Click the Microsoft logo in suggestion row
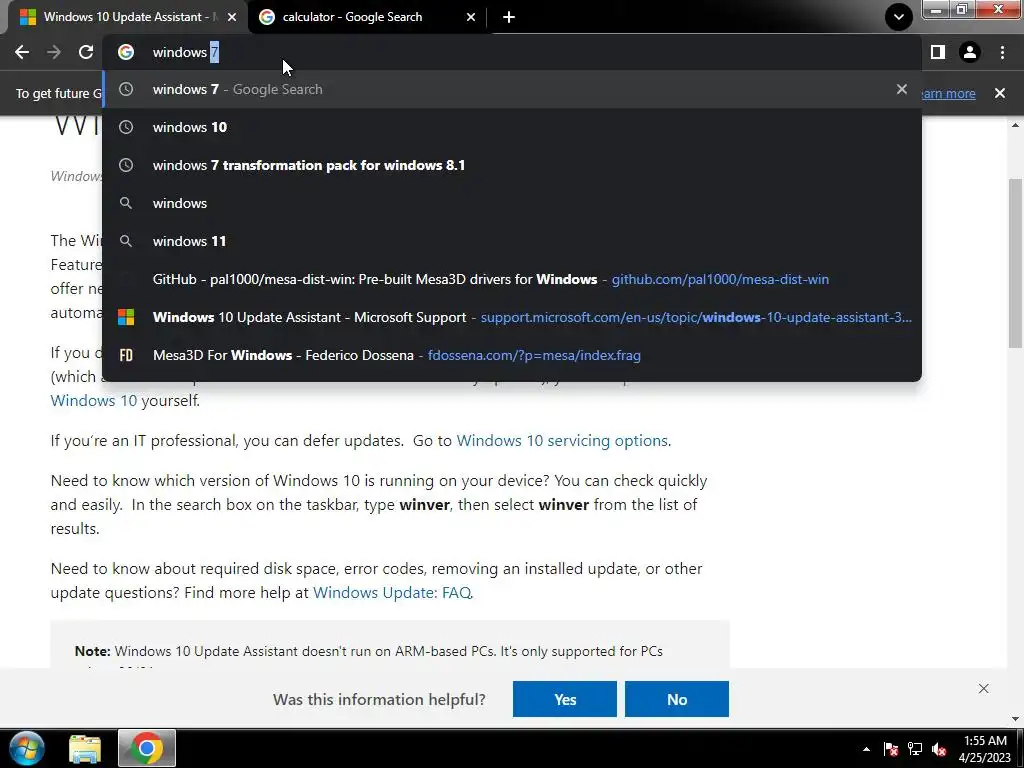 (126, 317)
